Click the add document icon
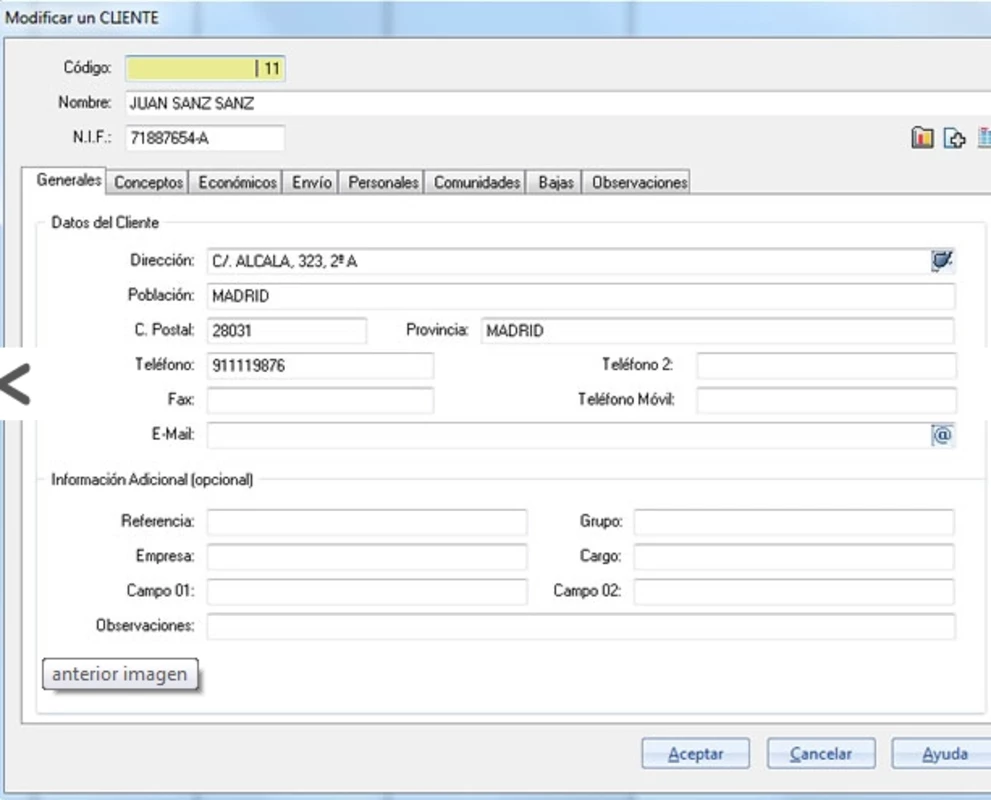Viewport: 991px width, 800px height. coord(954,137)
